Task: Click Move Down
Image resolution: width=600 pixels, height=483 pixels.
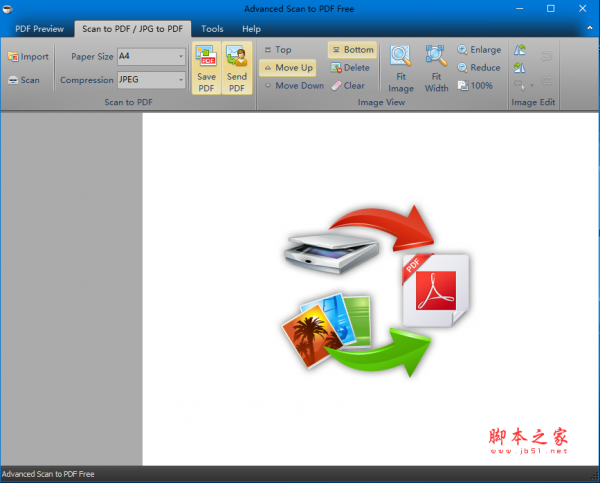Action: 294,86
